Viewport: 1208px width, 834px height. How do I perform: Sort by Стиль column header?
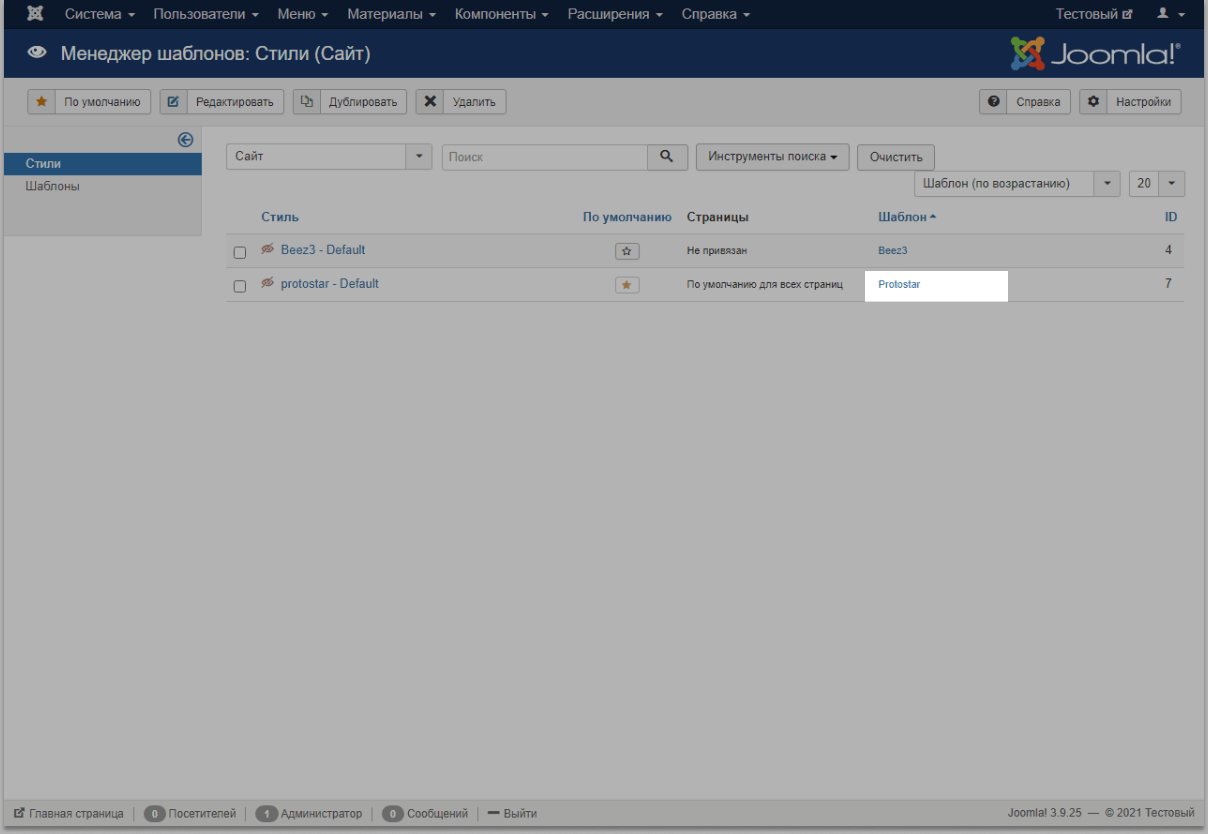pyautogui.click(x=280, y=217)
